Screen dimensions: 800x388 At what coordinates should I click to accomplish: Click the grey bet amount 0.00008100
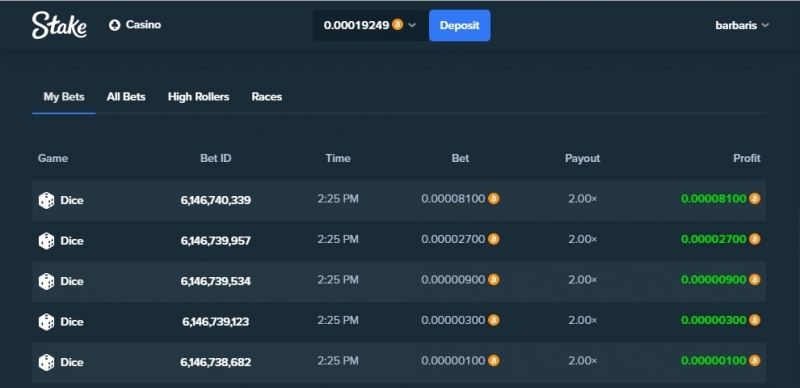point(453,199)
